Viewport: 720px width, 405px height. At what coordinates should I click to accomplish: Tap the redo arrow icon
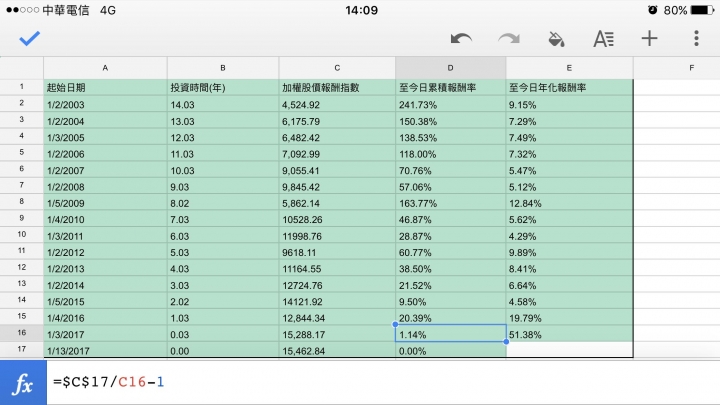509,39
